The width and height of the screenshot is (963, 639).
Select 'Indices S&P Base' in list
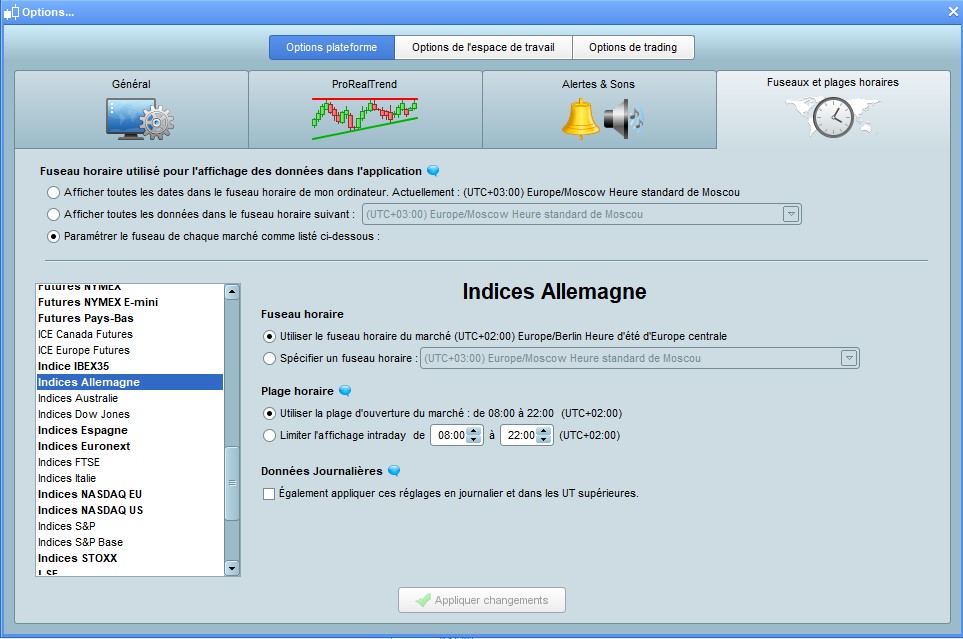point(130,542)
